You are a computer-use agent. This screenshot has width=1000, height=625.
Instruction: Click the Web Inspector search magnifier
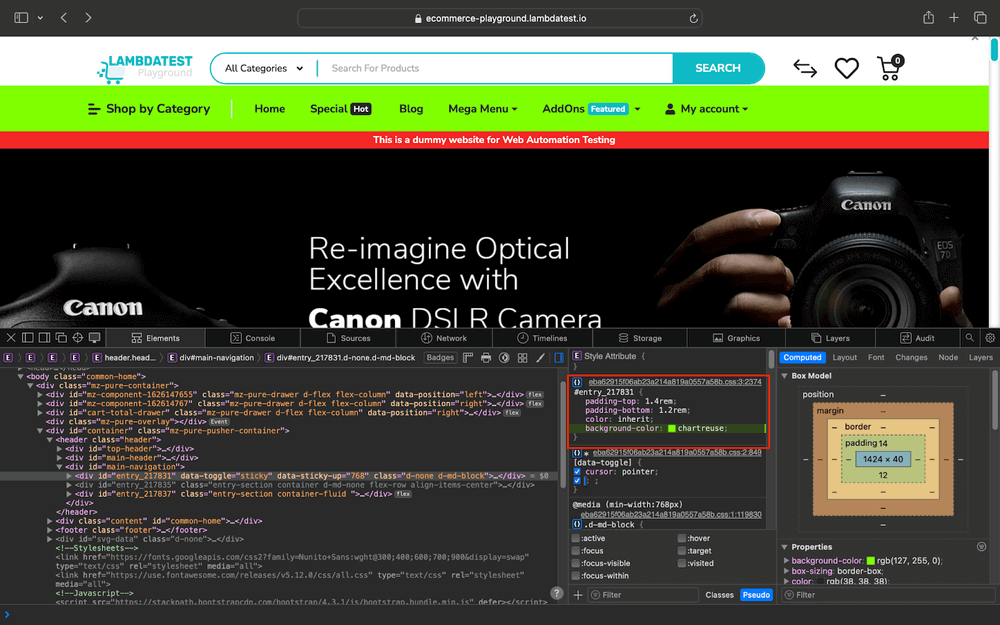969,338
